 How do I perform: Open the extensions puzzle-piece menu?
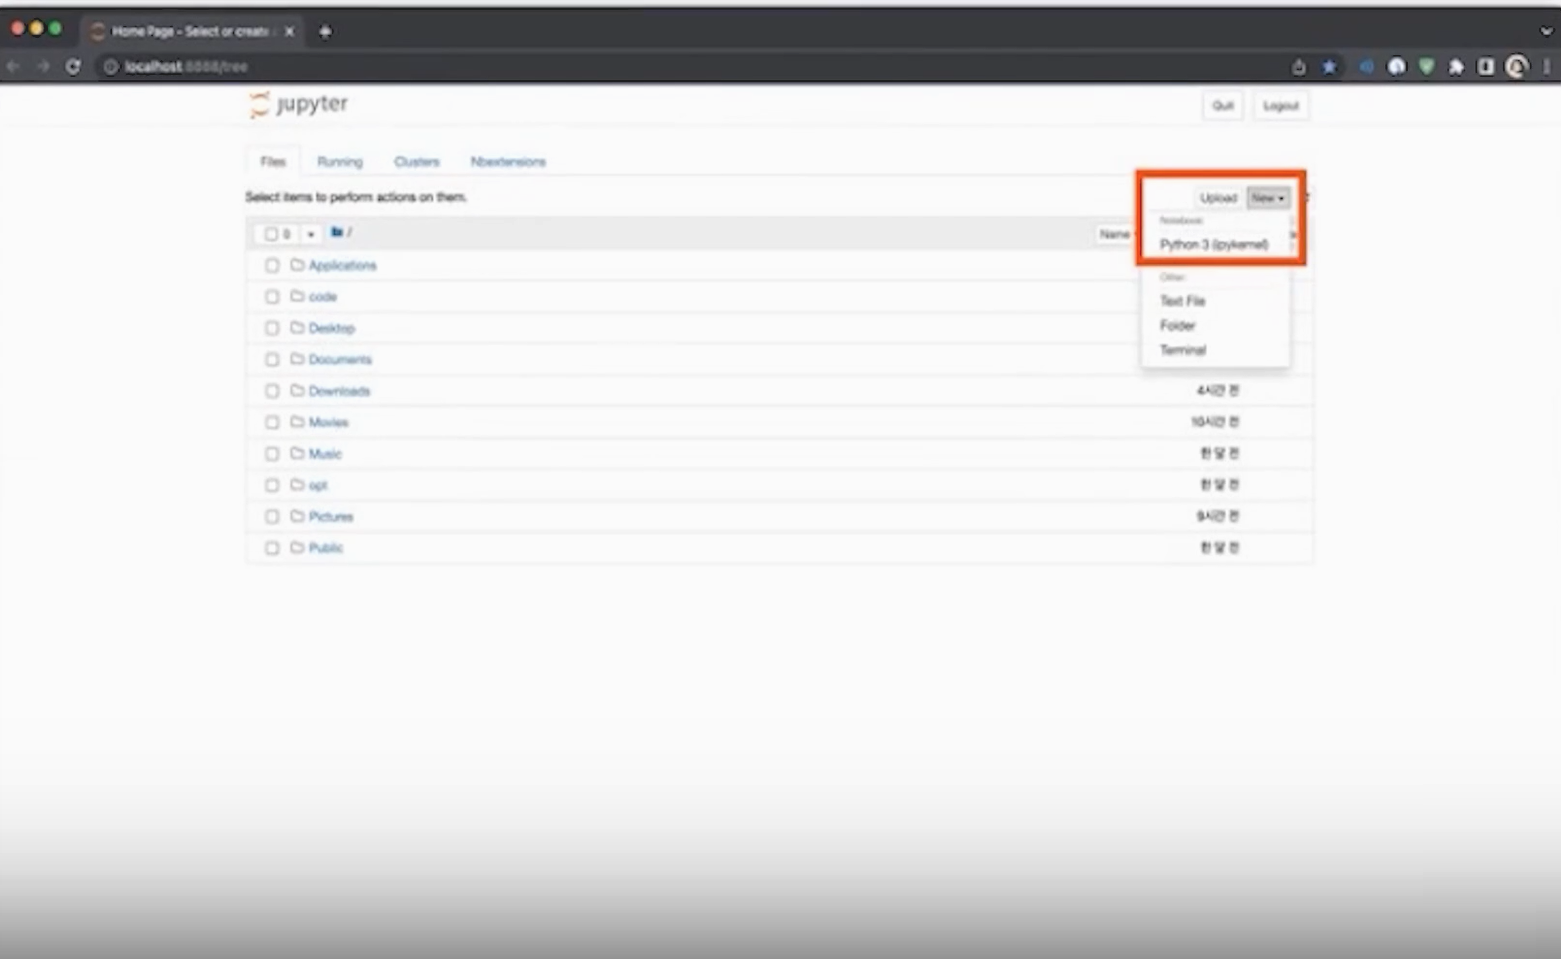pyautogui.click(x=1456, y=66)
